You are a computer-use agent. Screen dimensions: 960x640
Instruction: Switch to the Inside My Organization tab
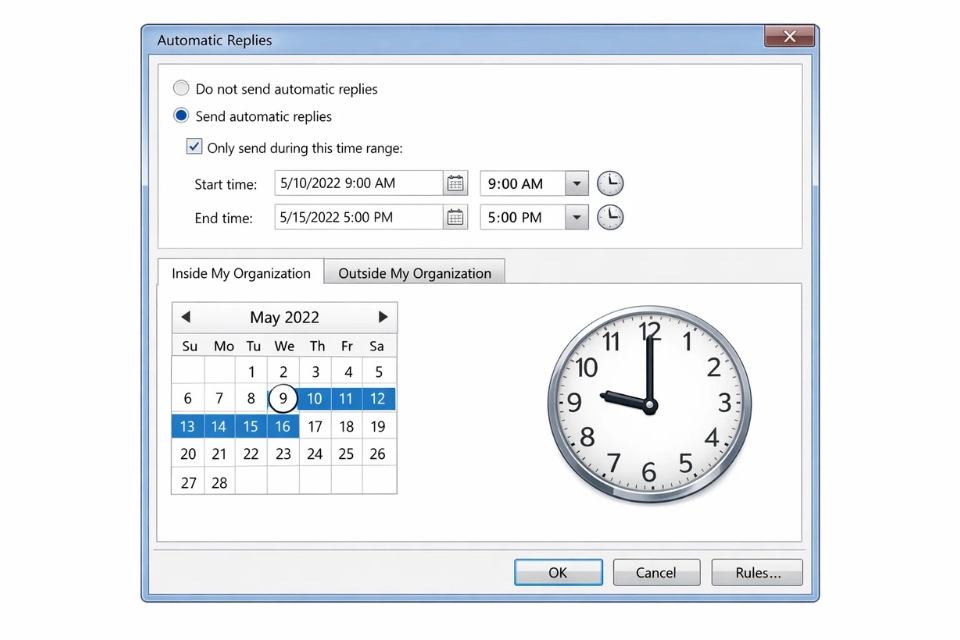coord(240,272)
